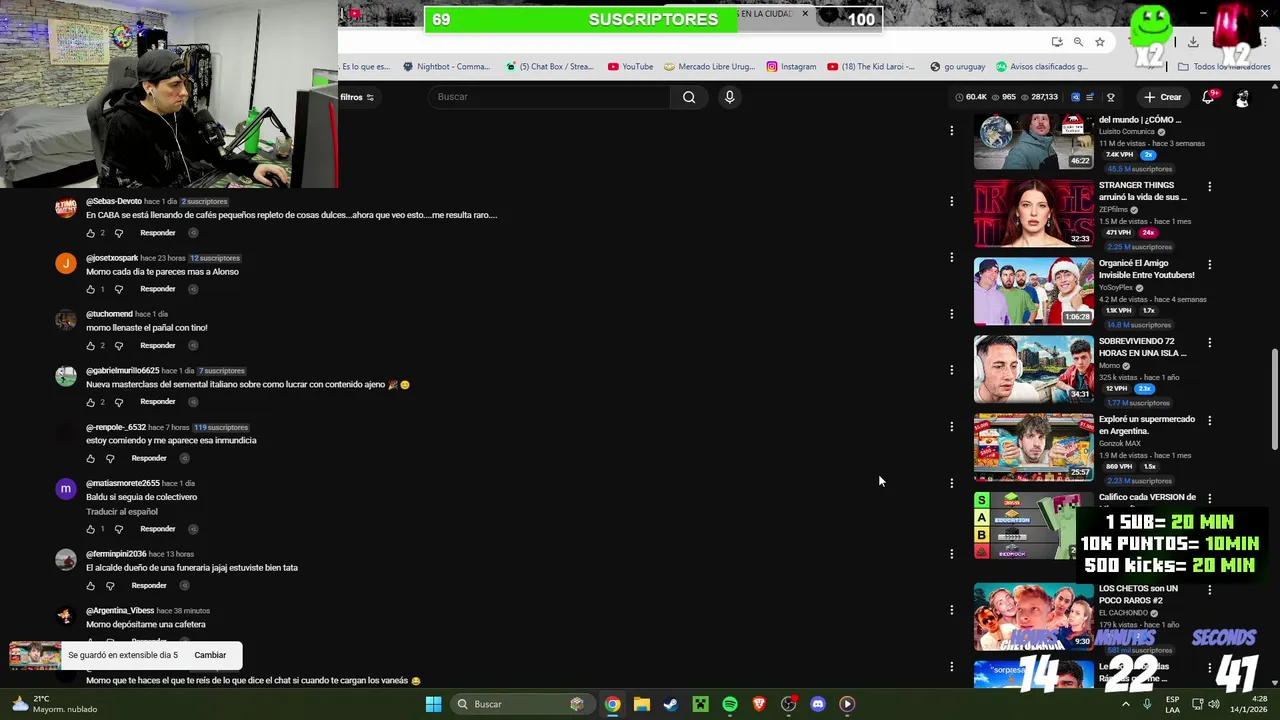Open the YouTube bookmark in bookmarks bar
The height and width of the screenshot is (720, 1280).
[x=630, y=67]
